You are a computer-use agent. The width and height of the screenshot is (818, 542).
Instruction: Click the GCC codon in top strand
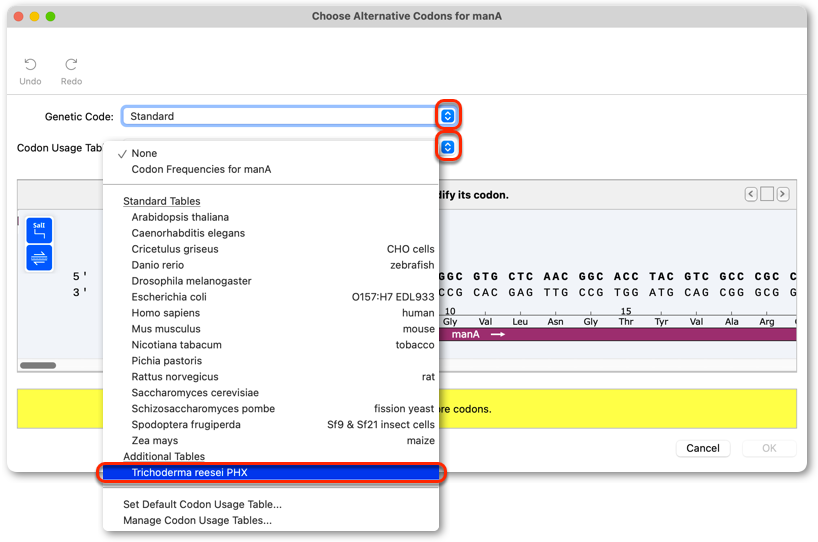pos(732,276)
